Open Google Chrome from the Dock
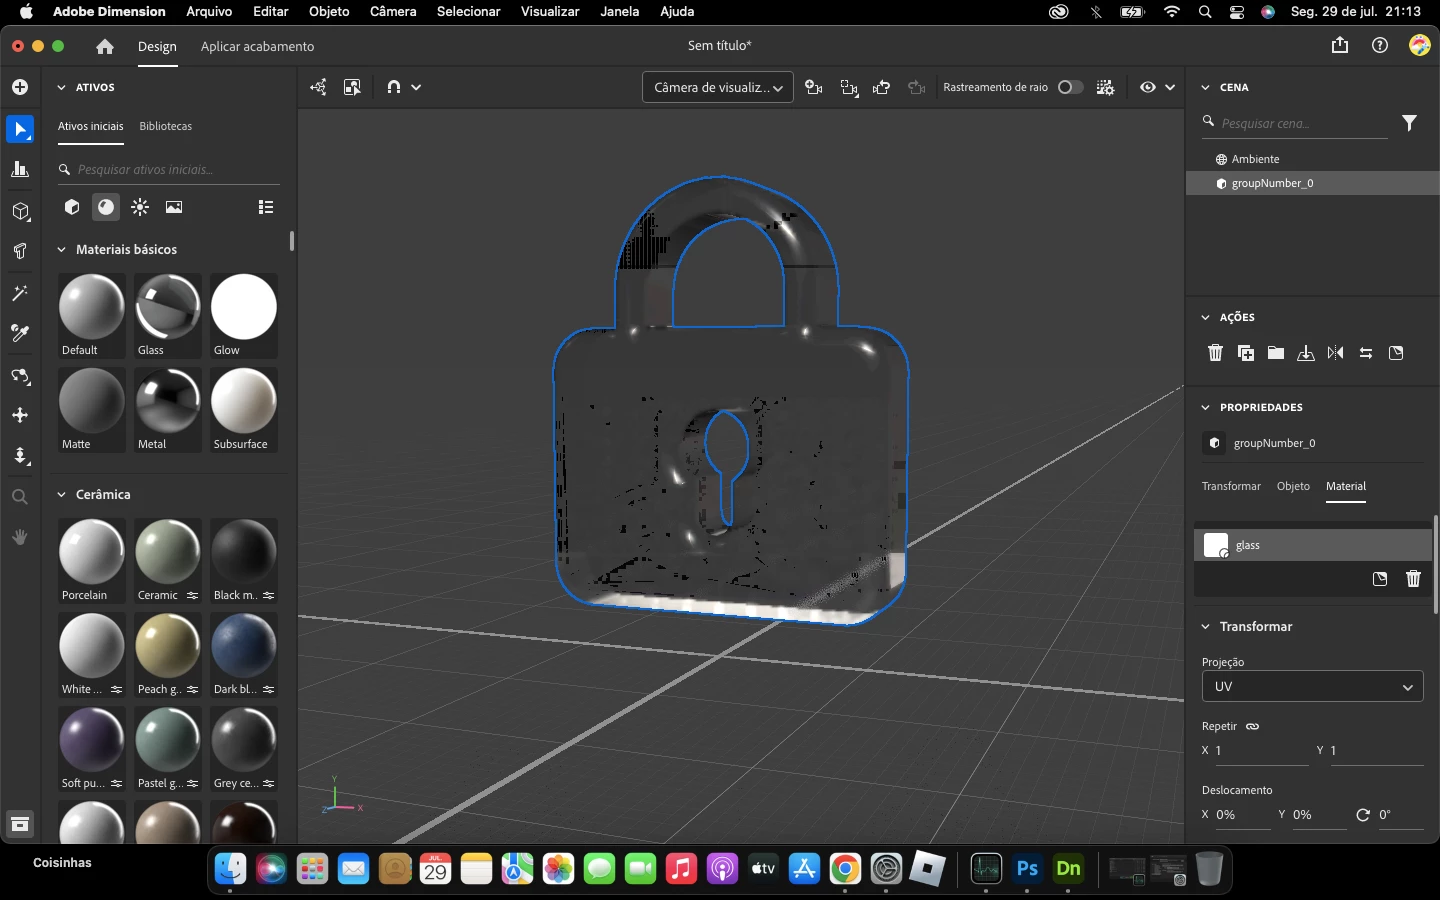1440x900 pixels. pos(845,869)
